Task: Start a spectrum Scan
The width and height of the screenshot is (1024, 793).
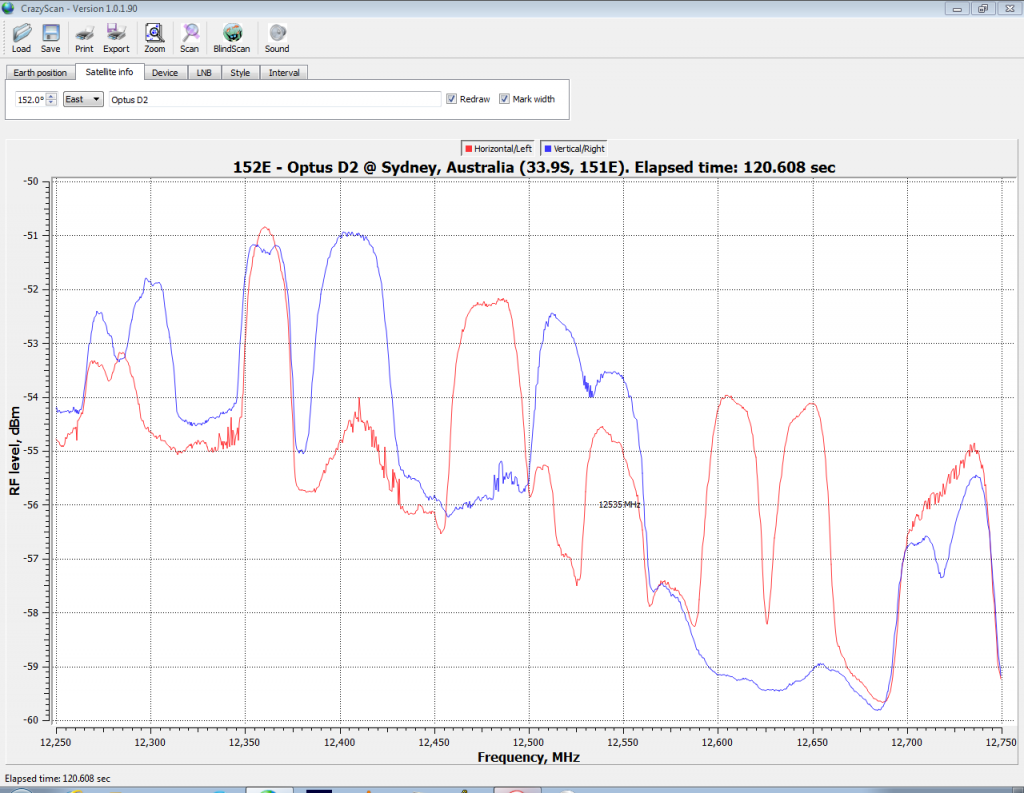Action: [189, 38]
